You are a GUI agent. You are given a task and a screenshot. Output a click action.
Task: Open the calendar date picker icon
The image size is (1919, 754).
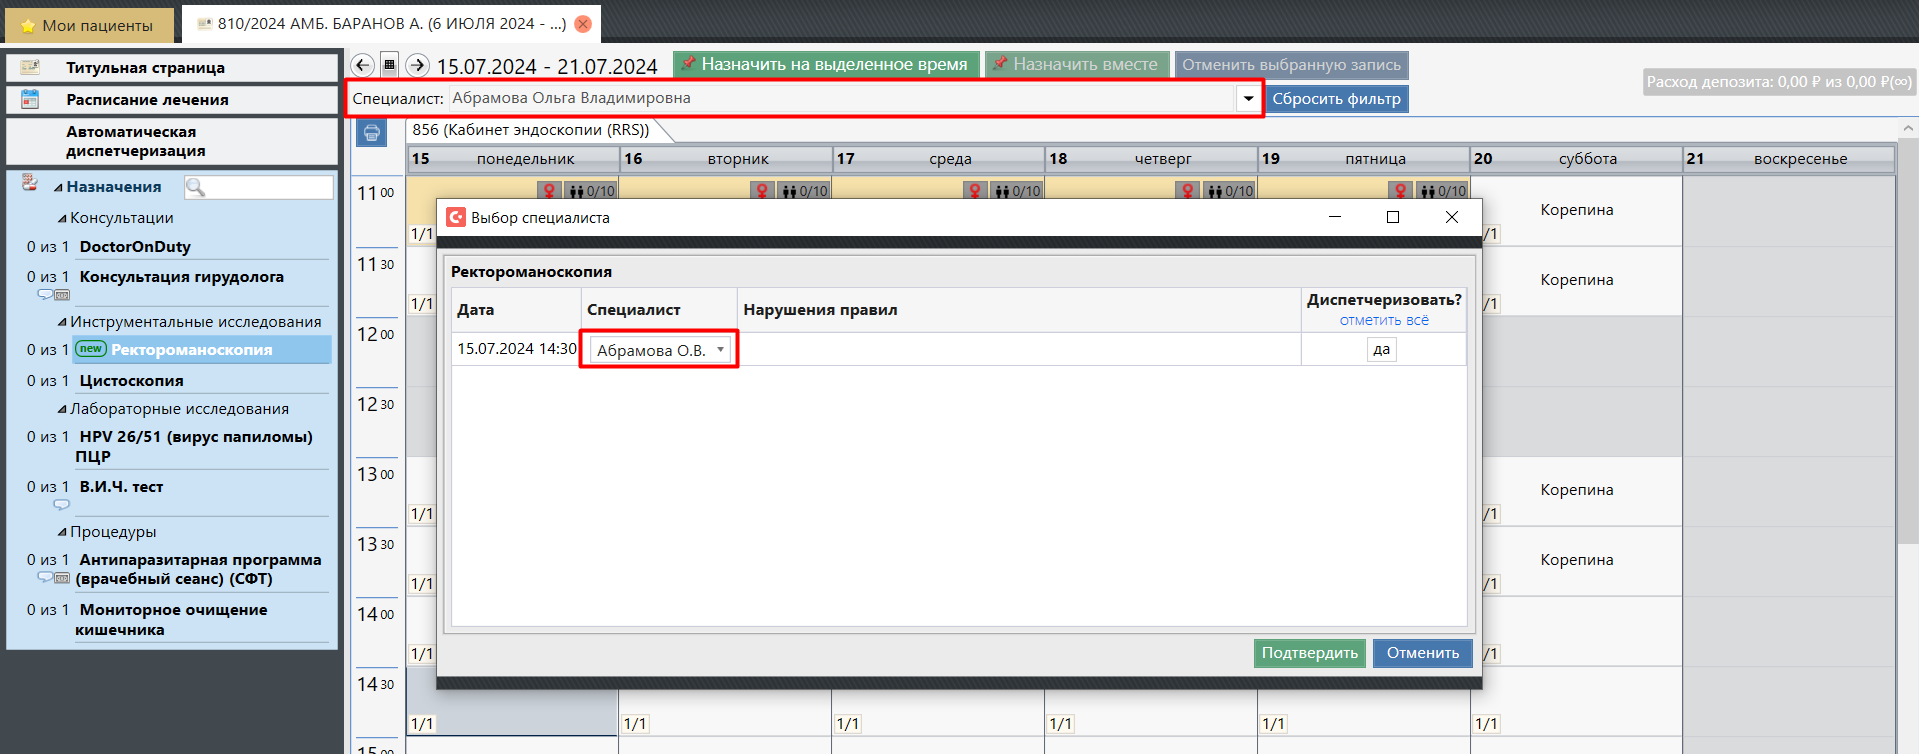click(x=390, y=65)
